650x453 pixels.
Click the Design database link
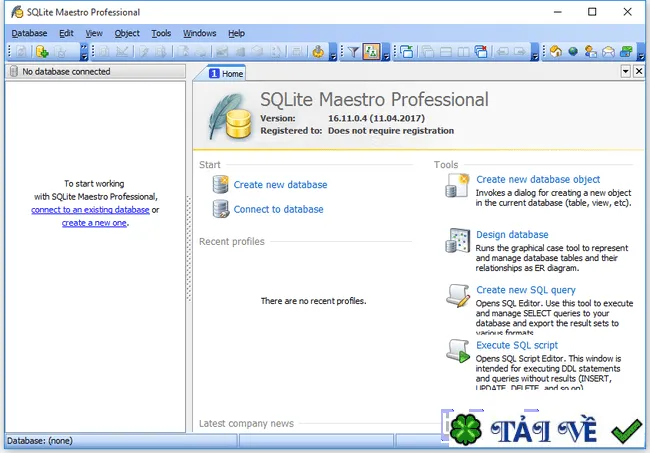pos(512,235)
